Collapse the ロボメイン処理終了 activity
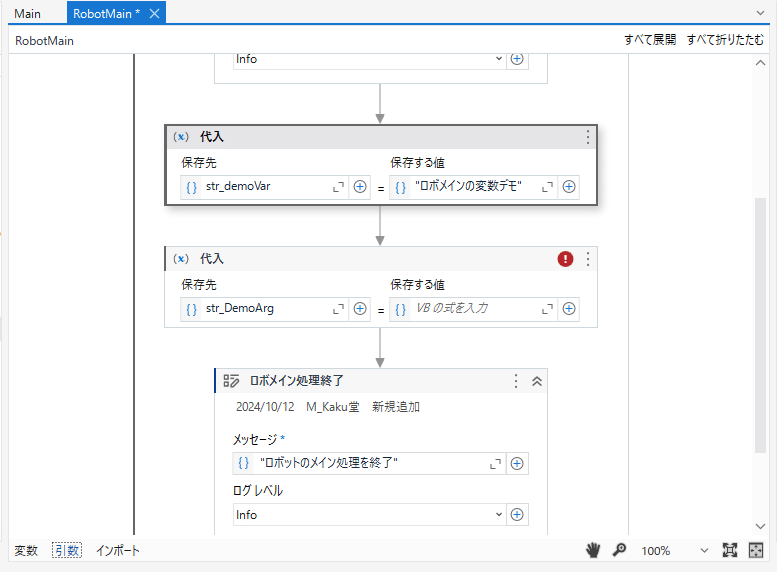The width and height of the screenshot is (777, 572). pyautogui.click(x=537, y=381)
